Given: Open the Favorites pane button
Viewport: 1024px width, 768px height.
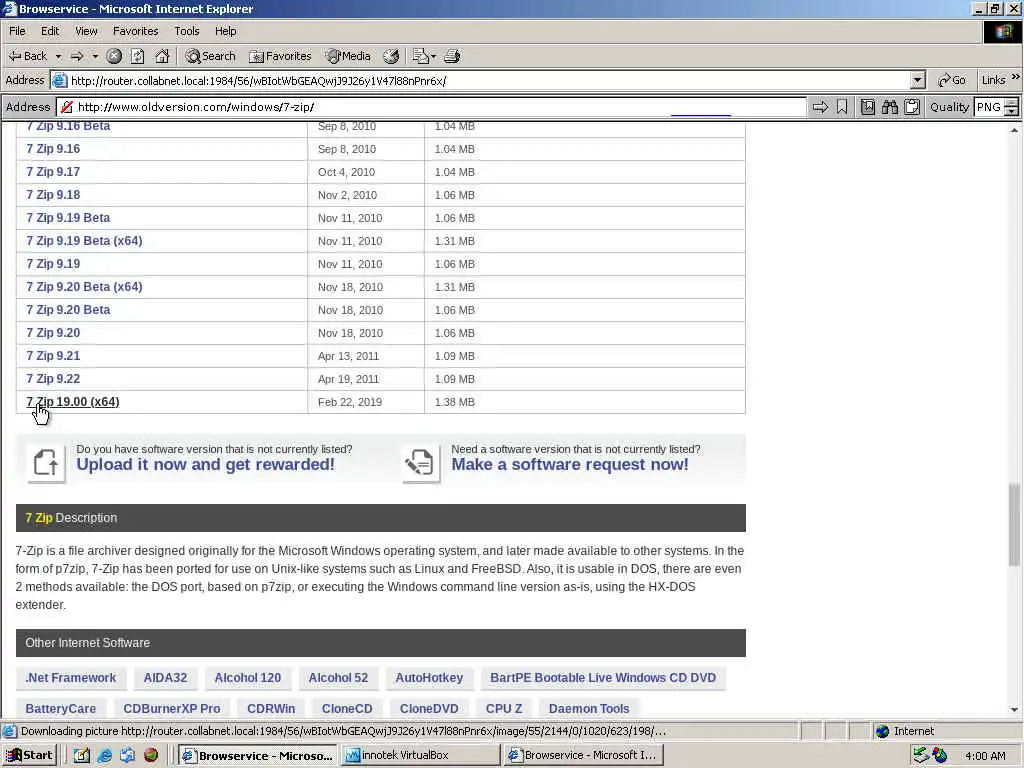Looking at the screenshot, I should (x=280, y=56).
